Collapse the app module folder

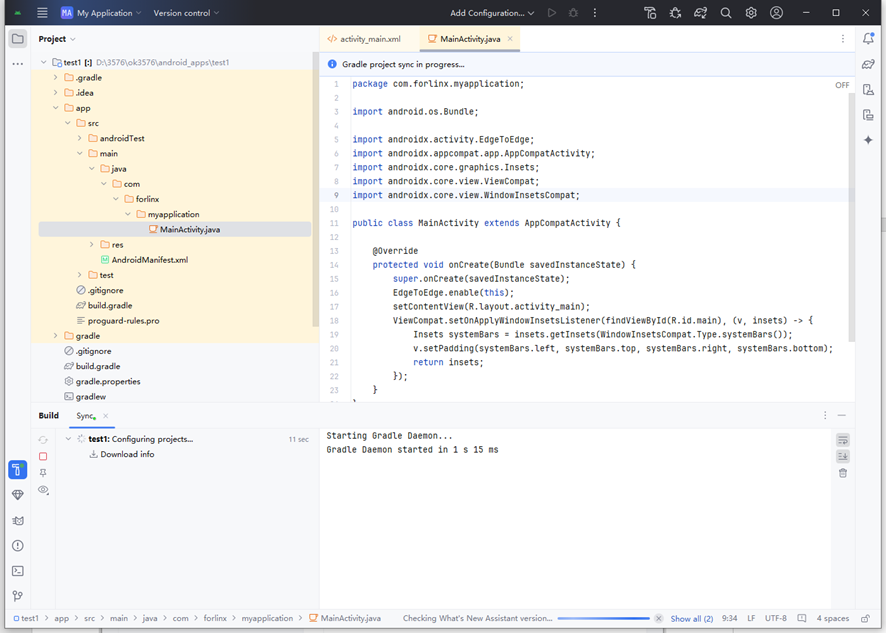pos(55,108)
